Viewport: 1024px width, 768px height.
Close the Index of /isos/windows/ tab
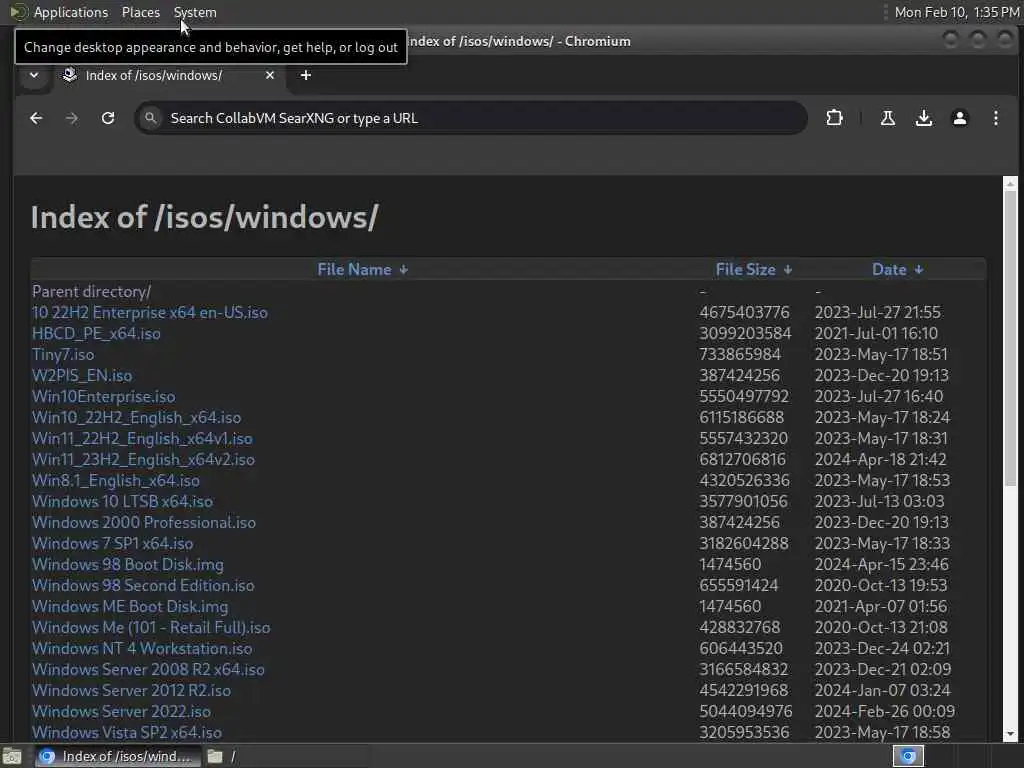[270, 75]
